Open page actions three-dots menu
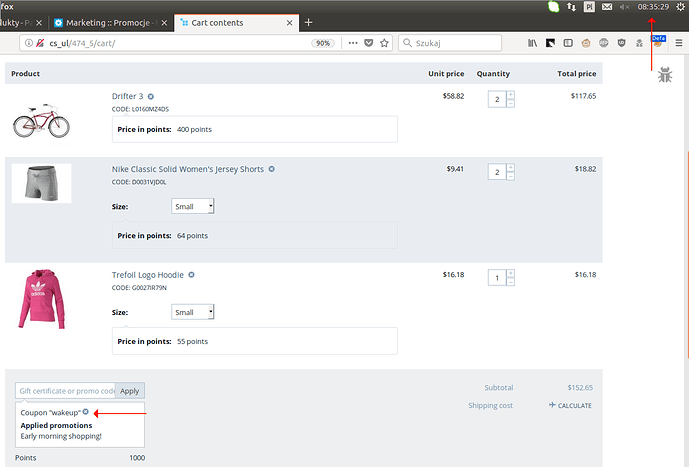Screen dimensions: 689x467 pos(353,43)
